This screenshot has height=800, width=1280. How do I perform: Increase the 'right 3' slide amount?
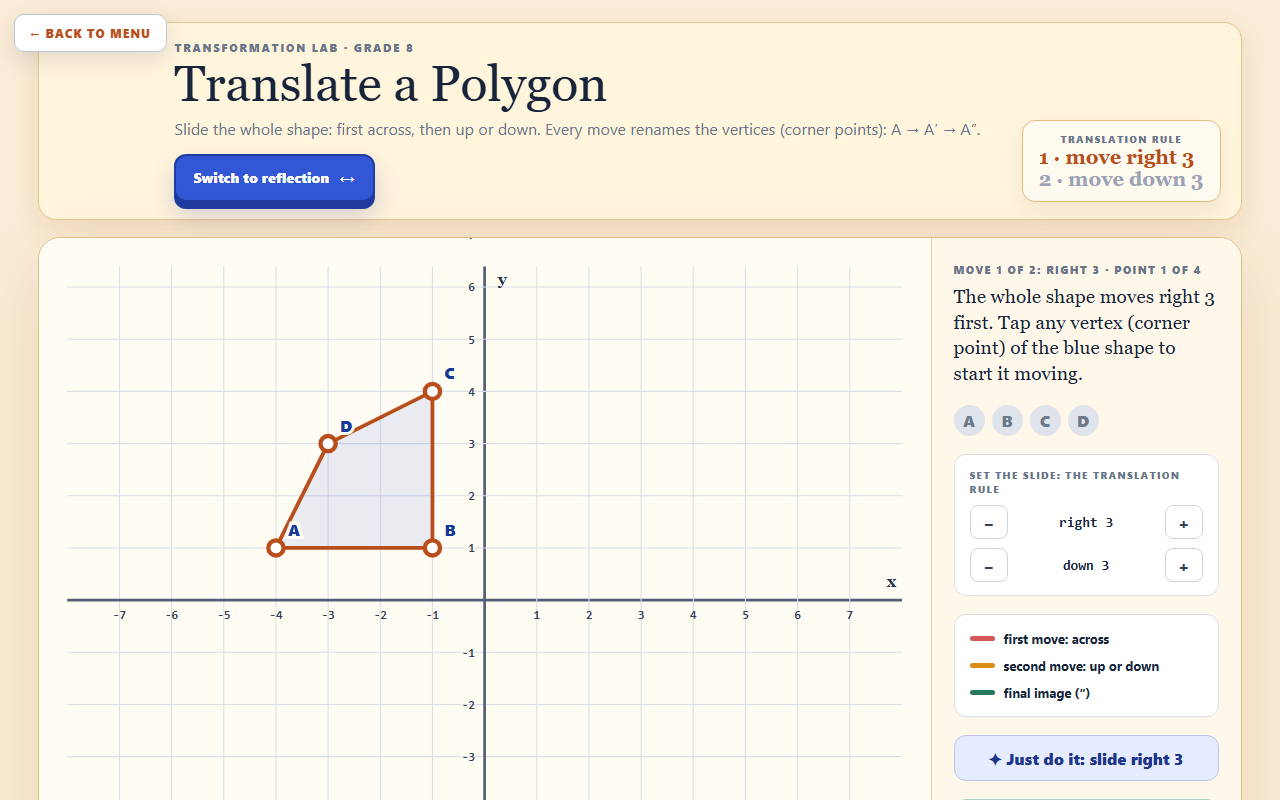pos(1184,523)
